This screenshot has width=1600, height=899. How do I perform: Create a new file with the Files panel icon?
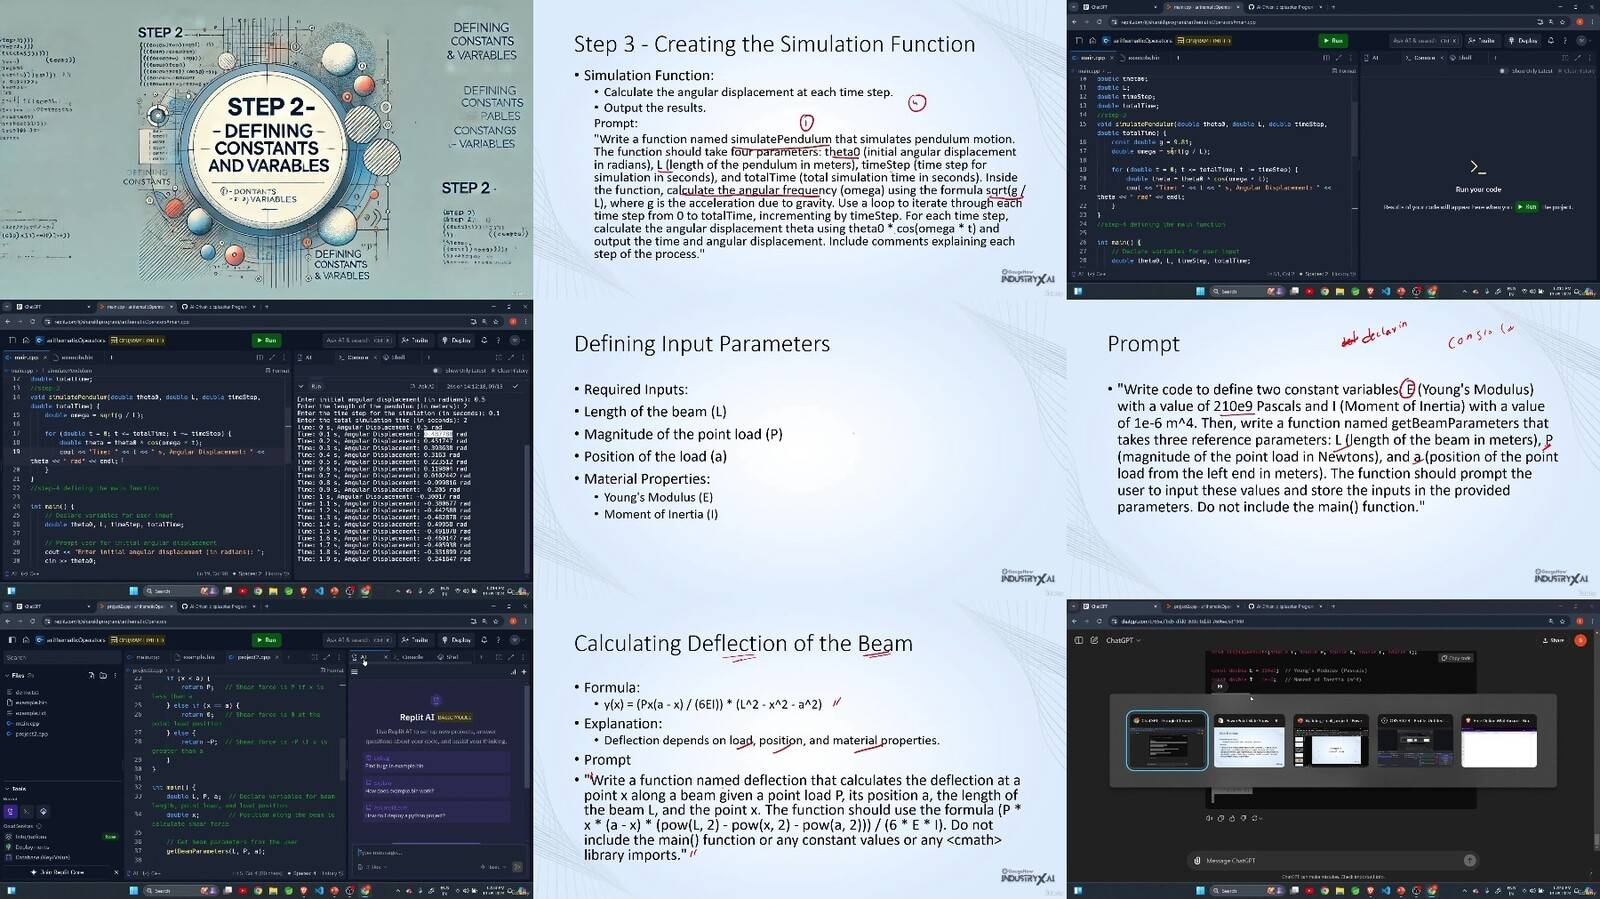point(91,675)
